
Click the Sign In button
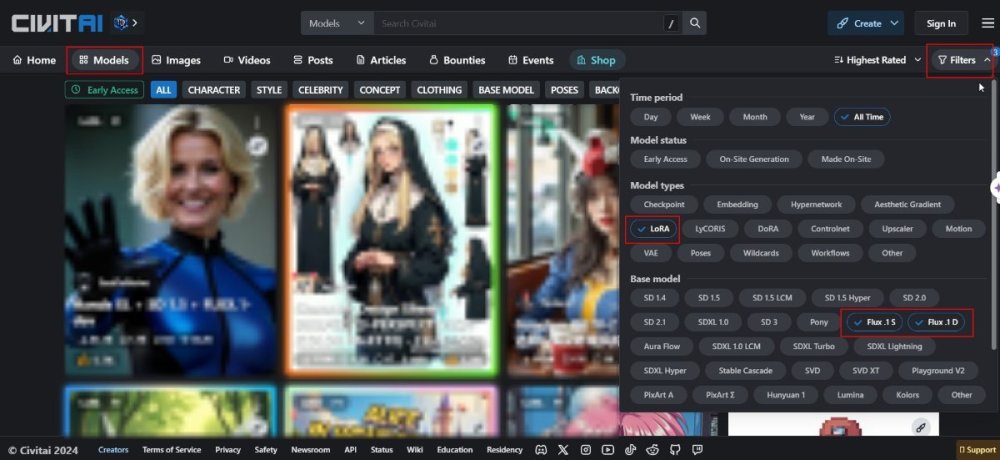coord(941,23)
